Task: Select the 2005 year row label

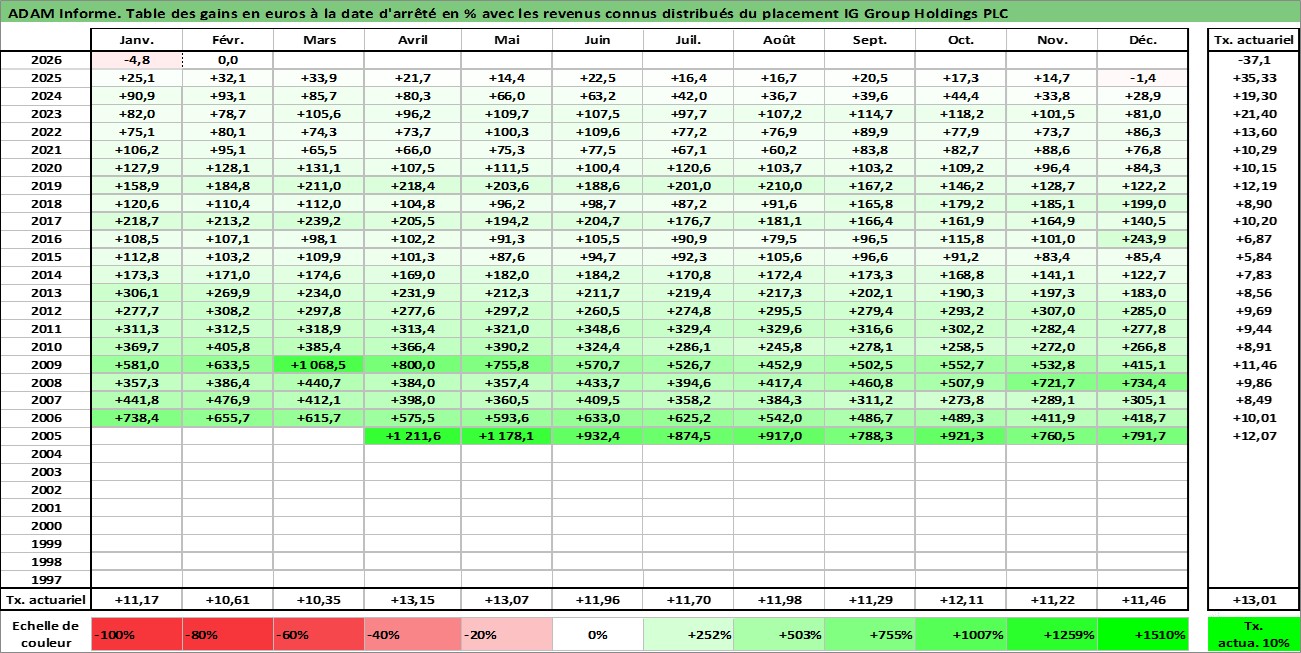Action: pos(46,437)
